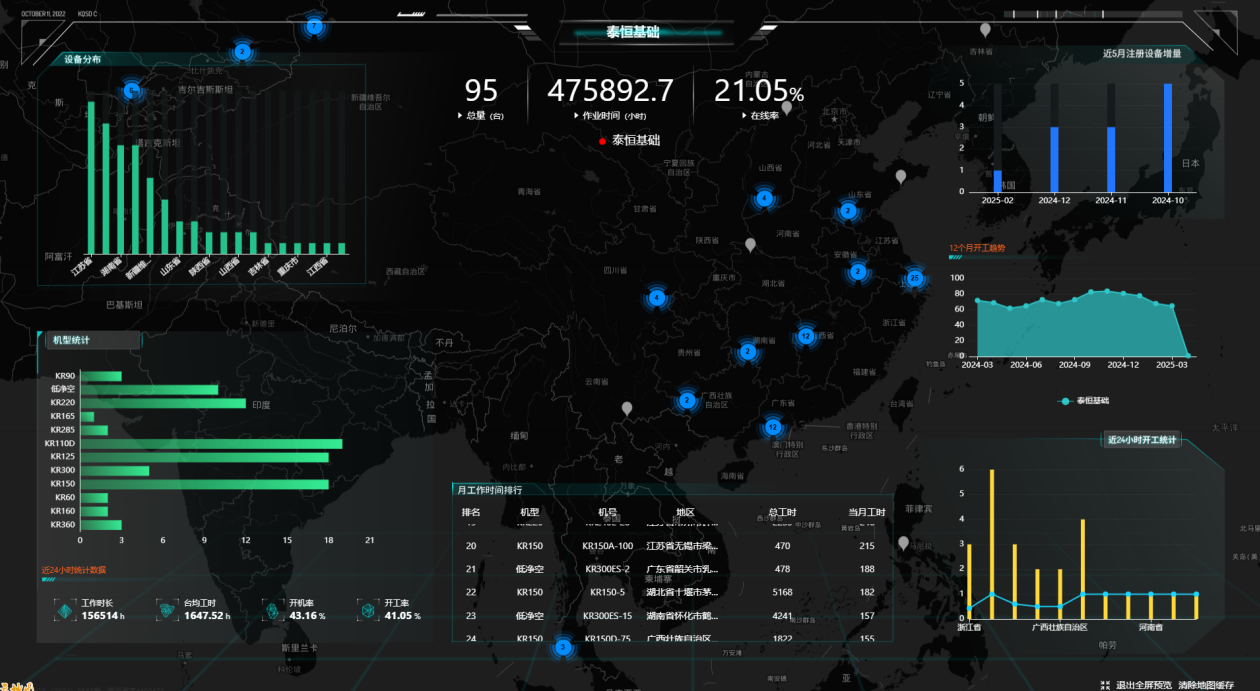Toggle the 泰恒基础 legend under the trend chart
The width and height of the screenshot is (1260, 691).
pyautogui.click(x=1085, y=401)
